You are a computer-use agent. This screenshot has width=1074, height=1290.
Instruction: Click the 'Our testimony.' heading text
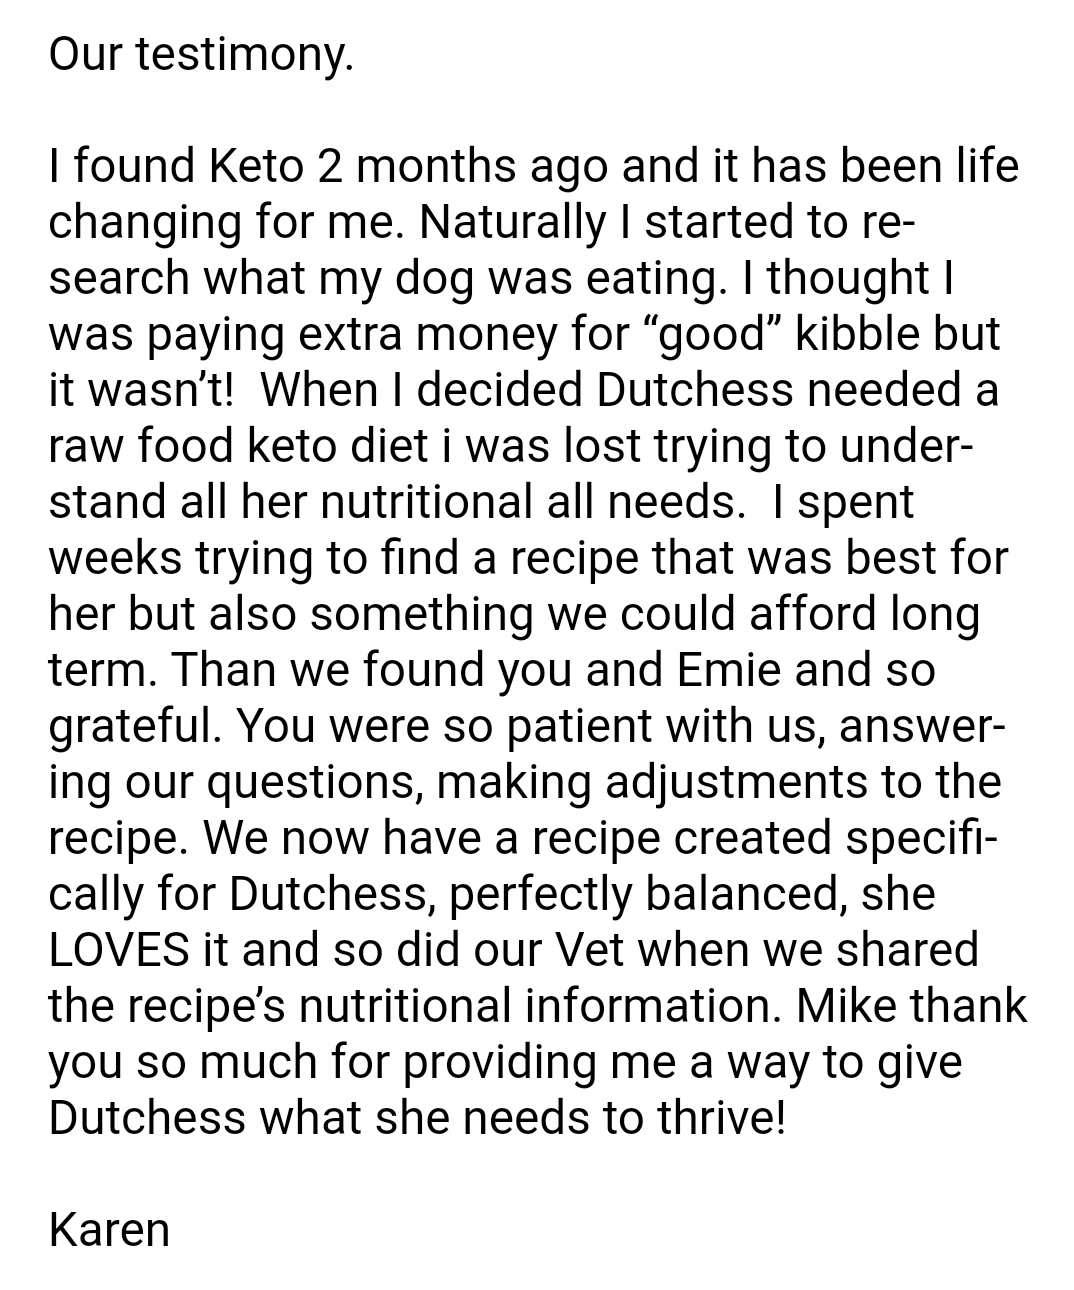200,54
